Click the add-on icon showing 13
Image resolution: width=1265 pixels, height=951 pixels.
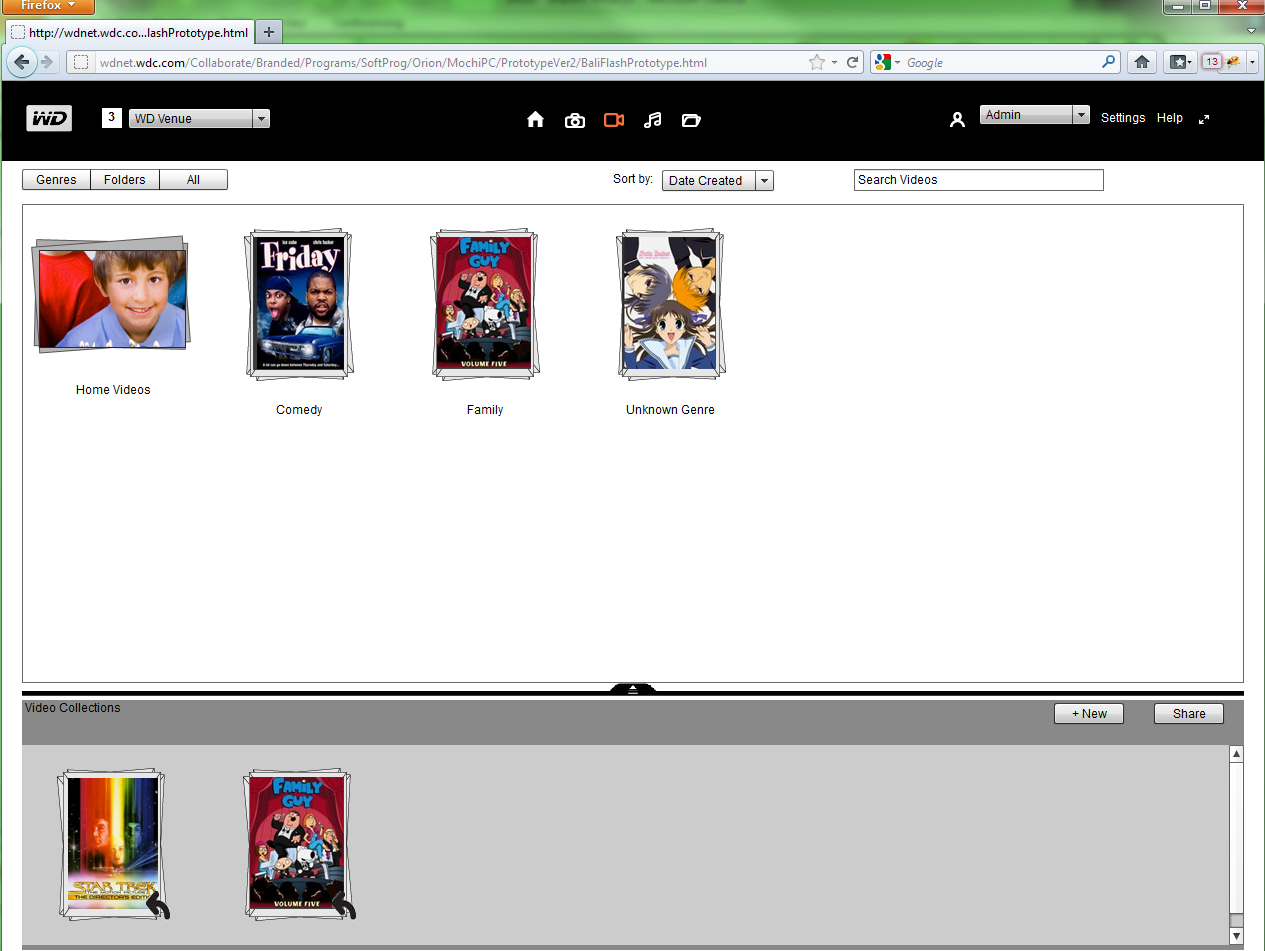pyautogui.click(x=1211, y=62)
